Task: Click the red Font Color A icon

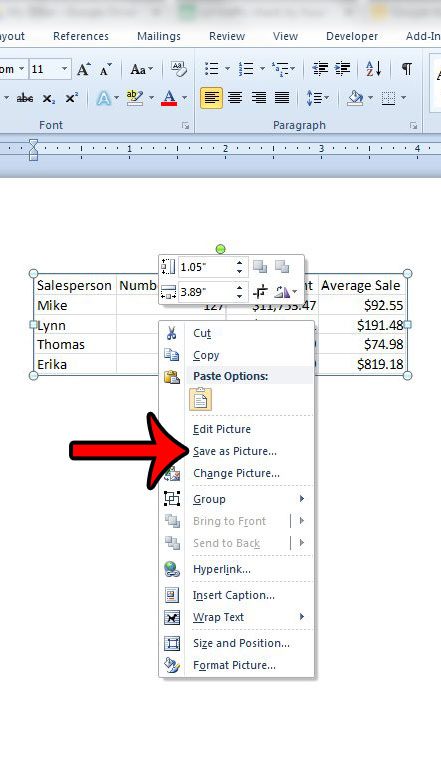Action: [169, 98]
